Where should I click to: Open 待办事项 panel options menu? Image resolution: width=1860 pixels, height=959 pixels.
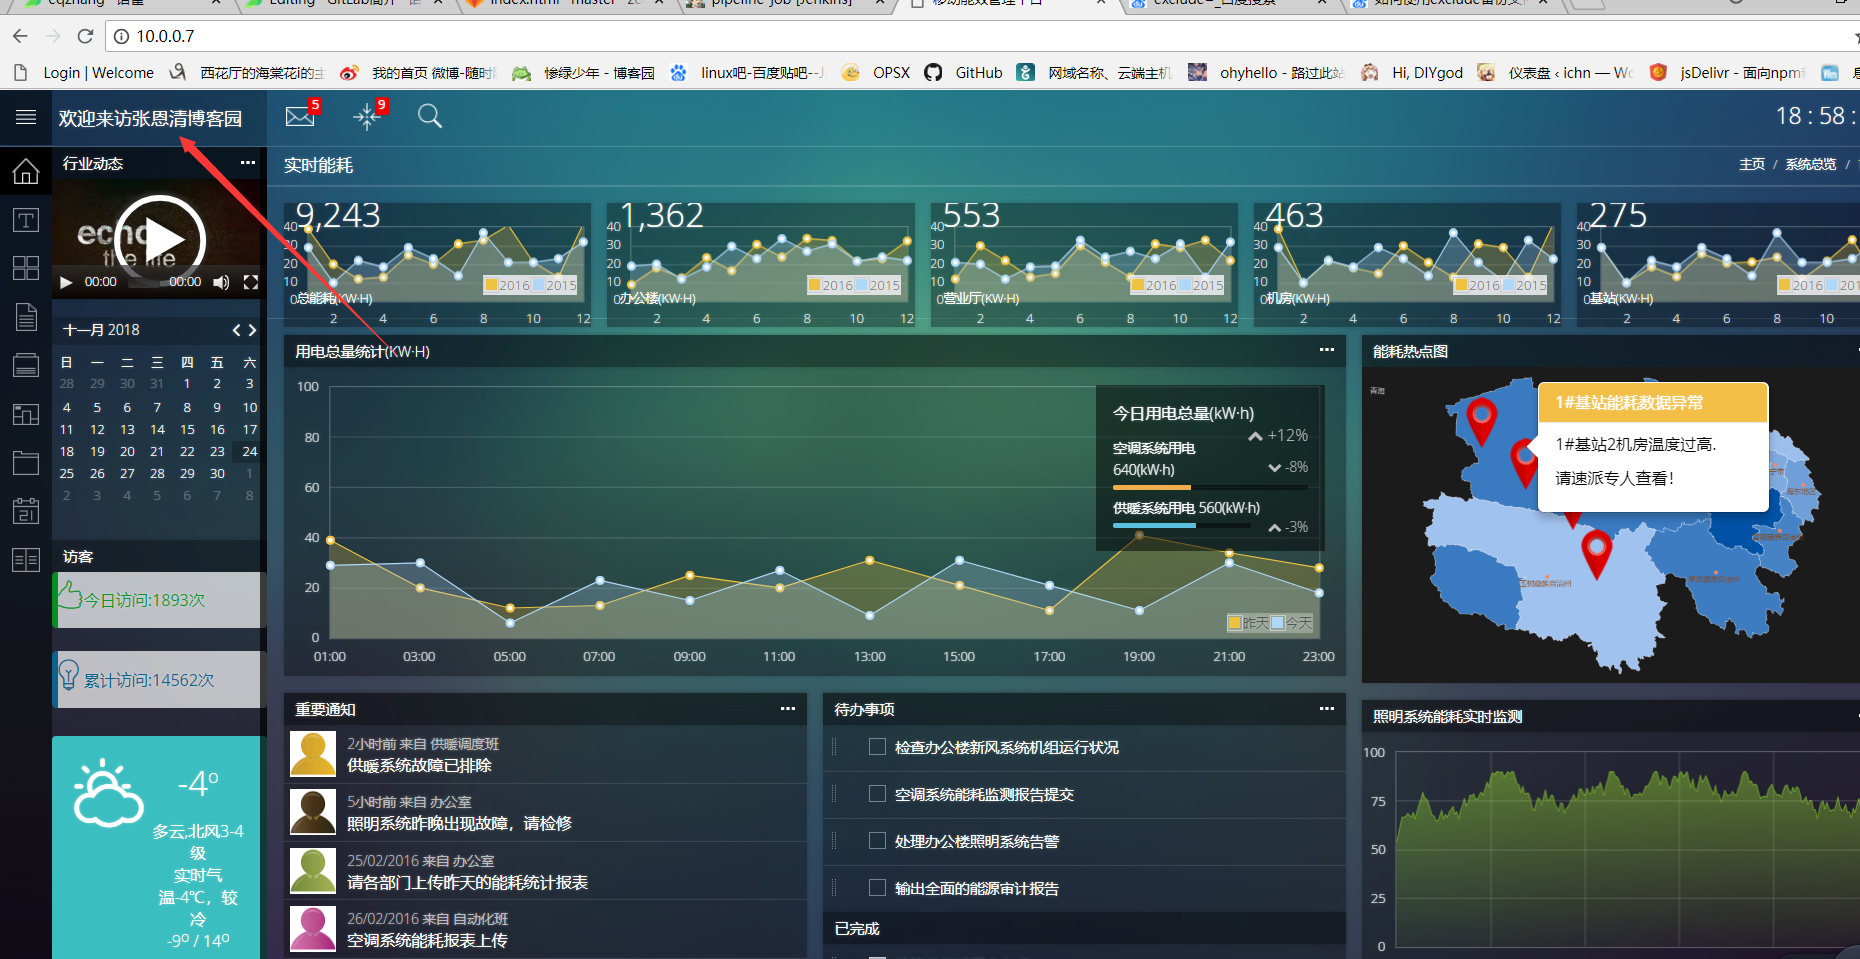click(1327, 709)
